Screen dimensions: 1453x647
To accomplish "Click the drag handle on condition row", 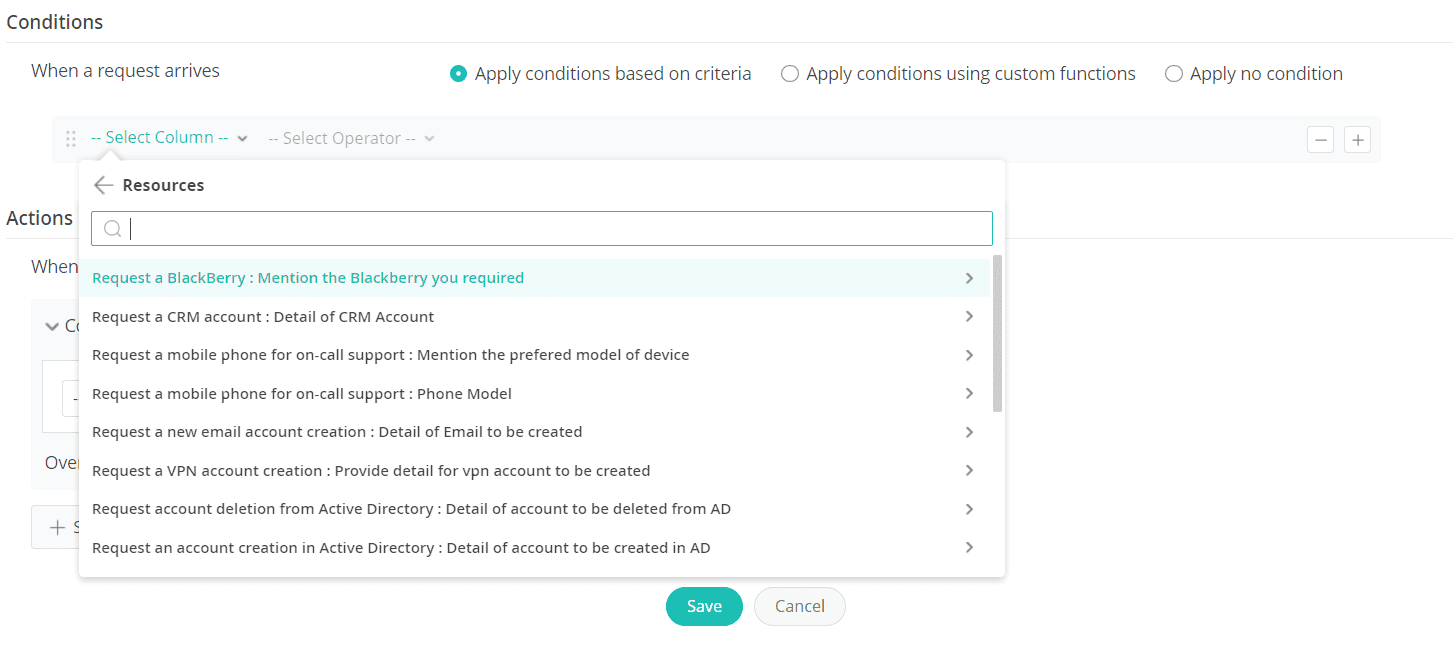I will pyautogui.click(x=70, y=139).
